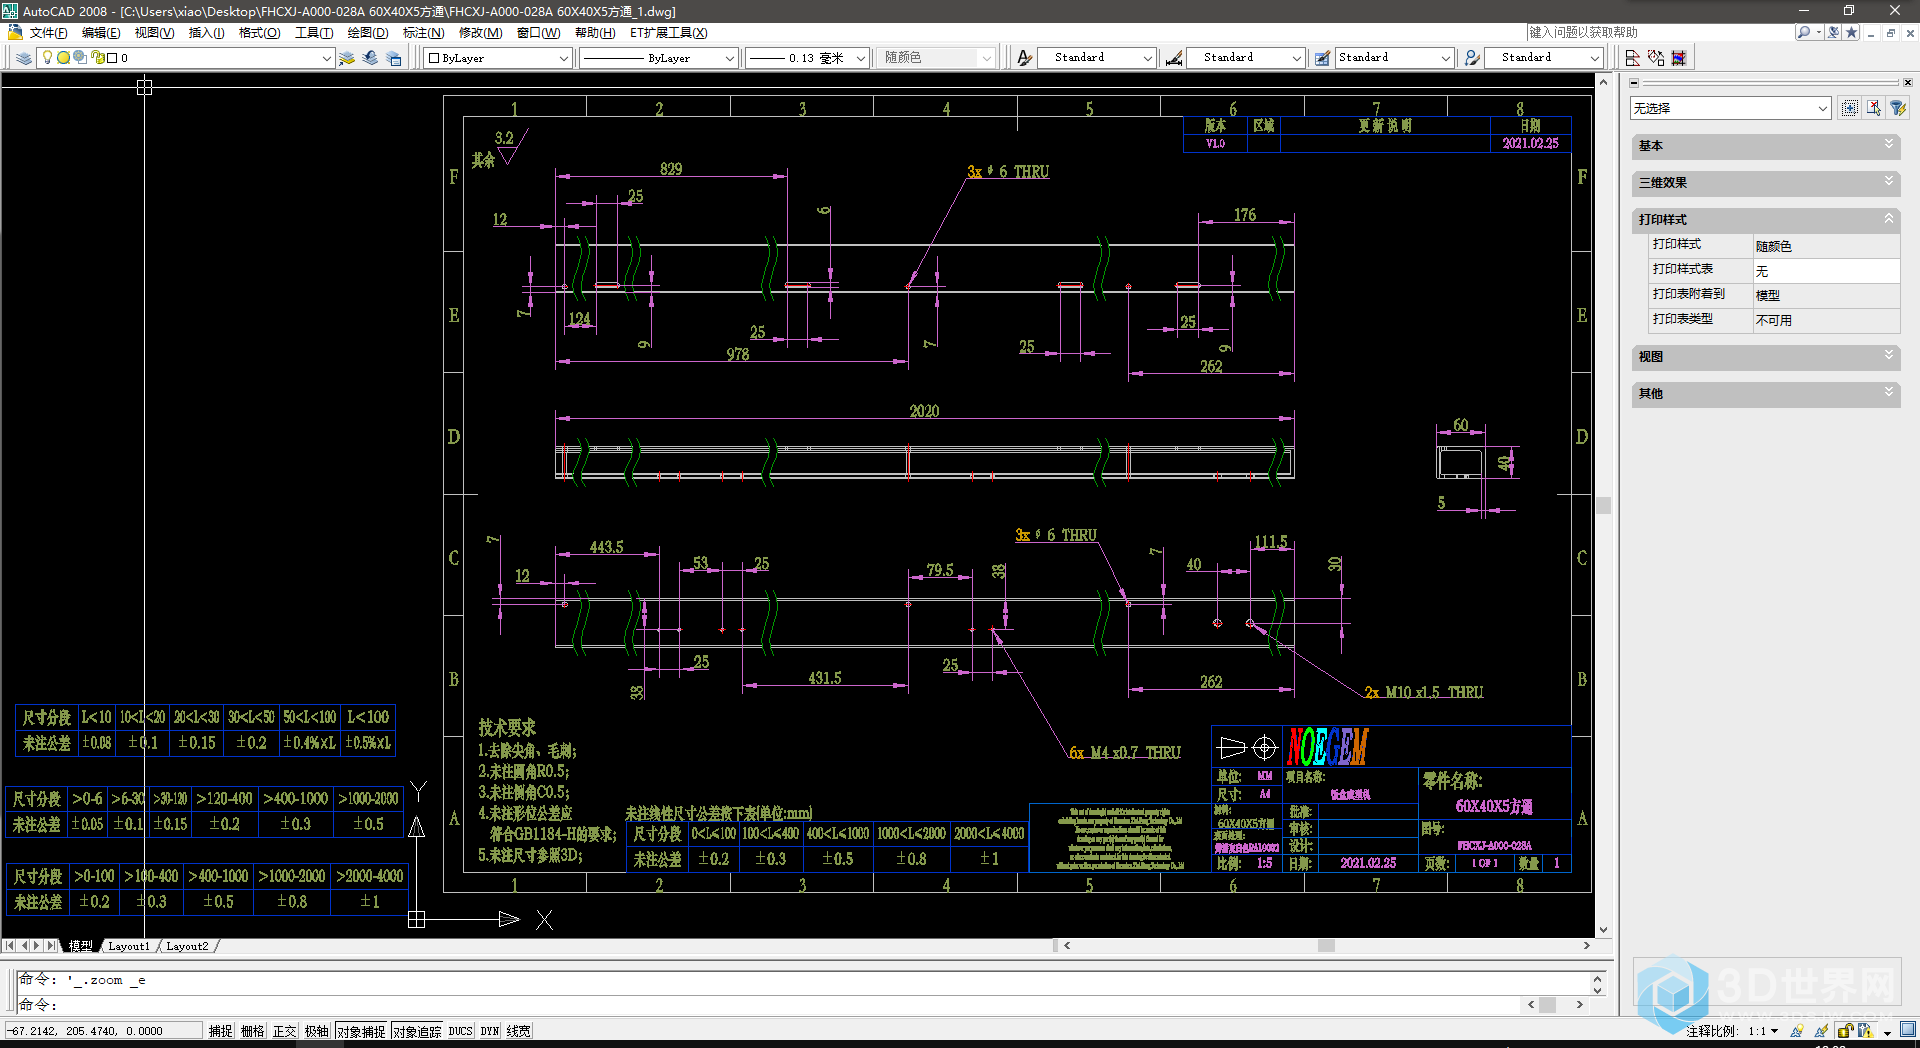Click the Make Object's Layer Current icon
The height and width of the screenshot is (1048, 1920).
pyautogui.click(x=347, y=58)
